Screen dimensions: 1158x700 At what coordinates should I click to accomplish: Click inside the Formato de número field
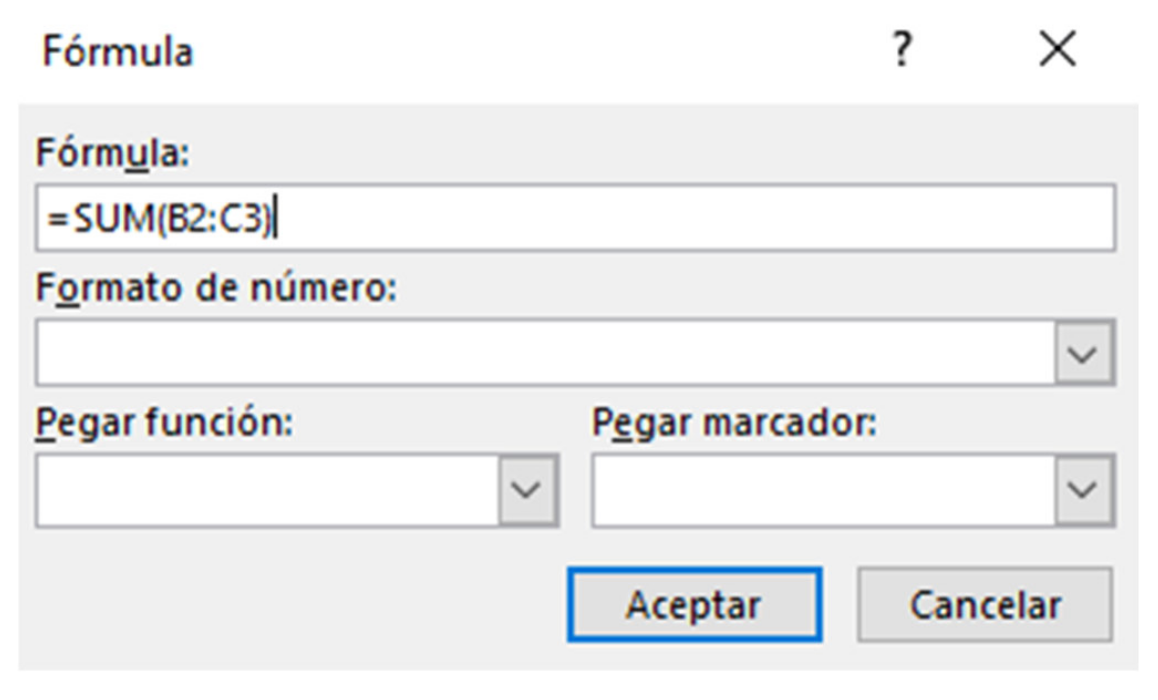pos(545,353)
